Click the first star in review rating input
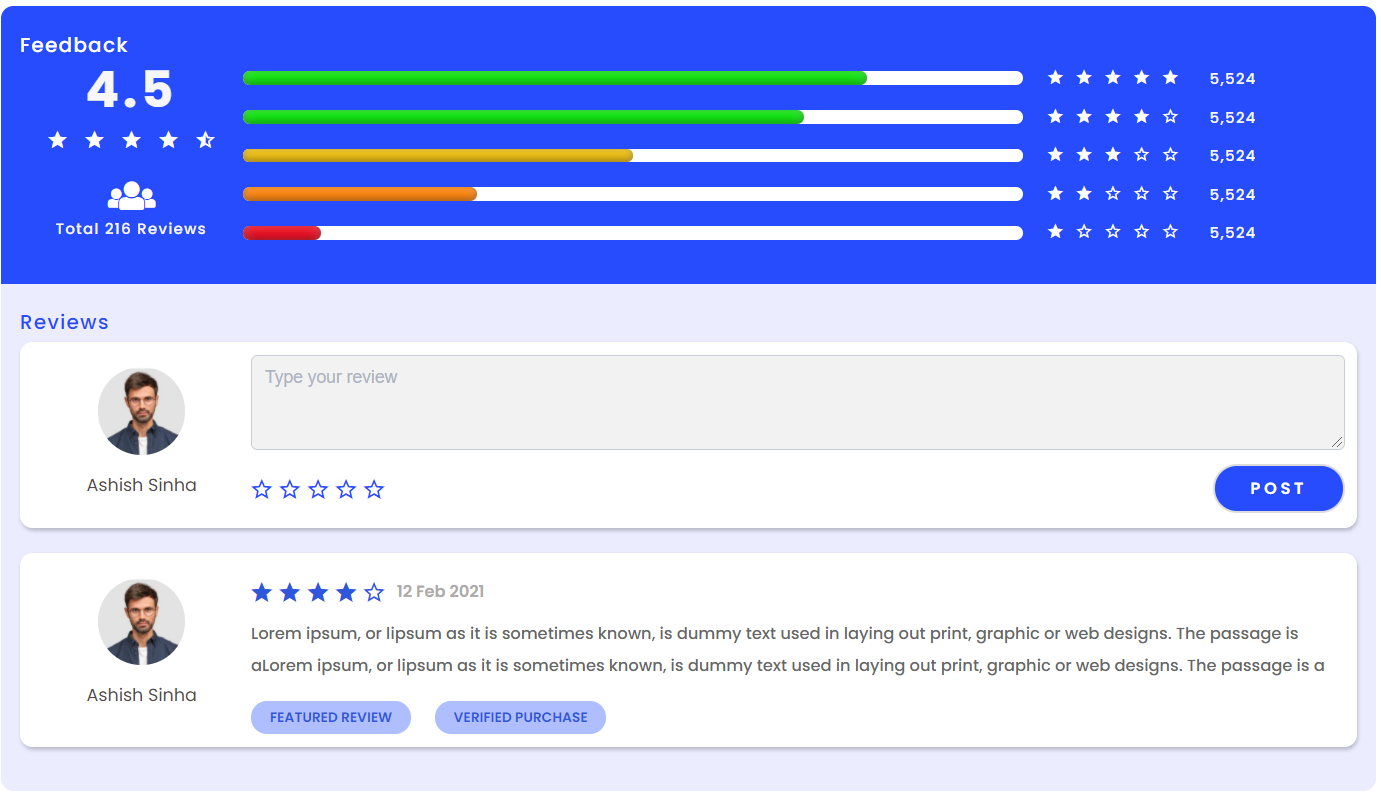 click(262, 490)
